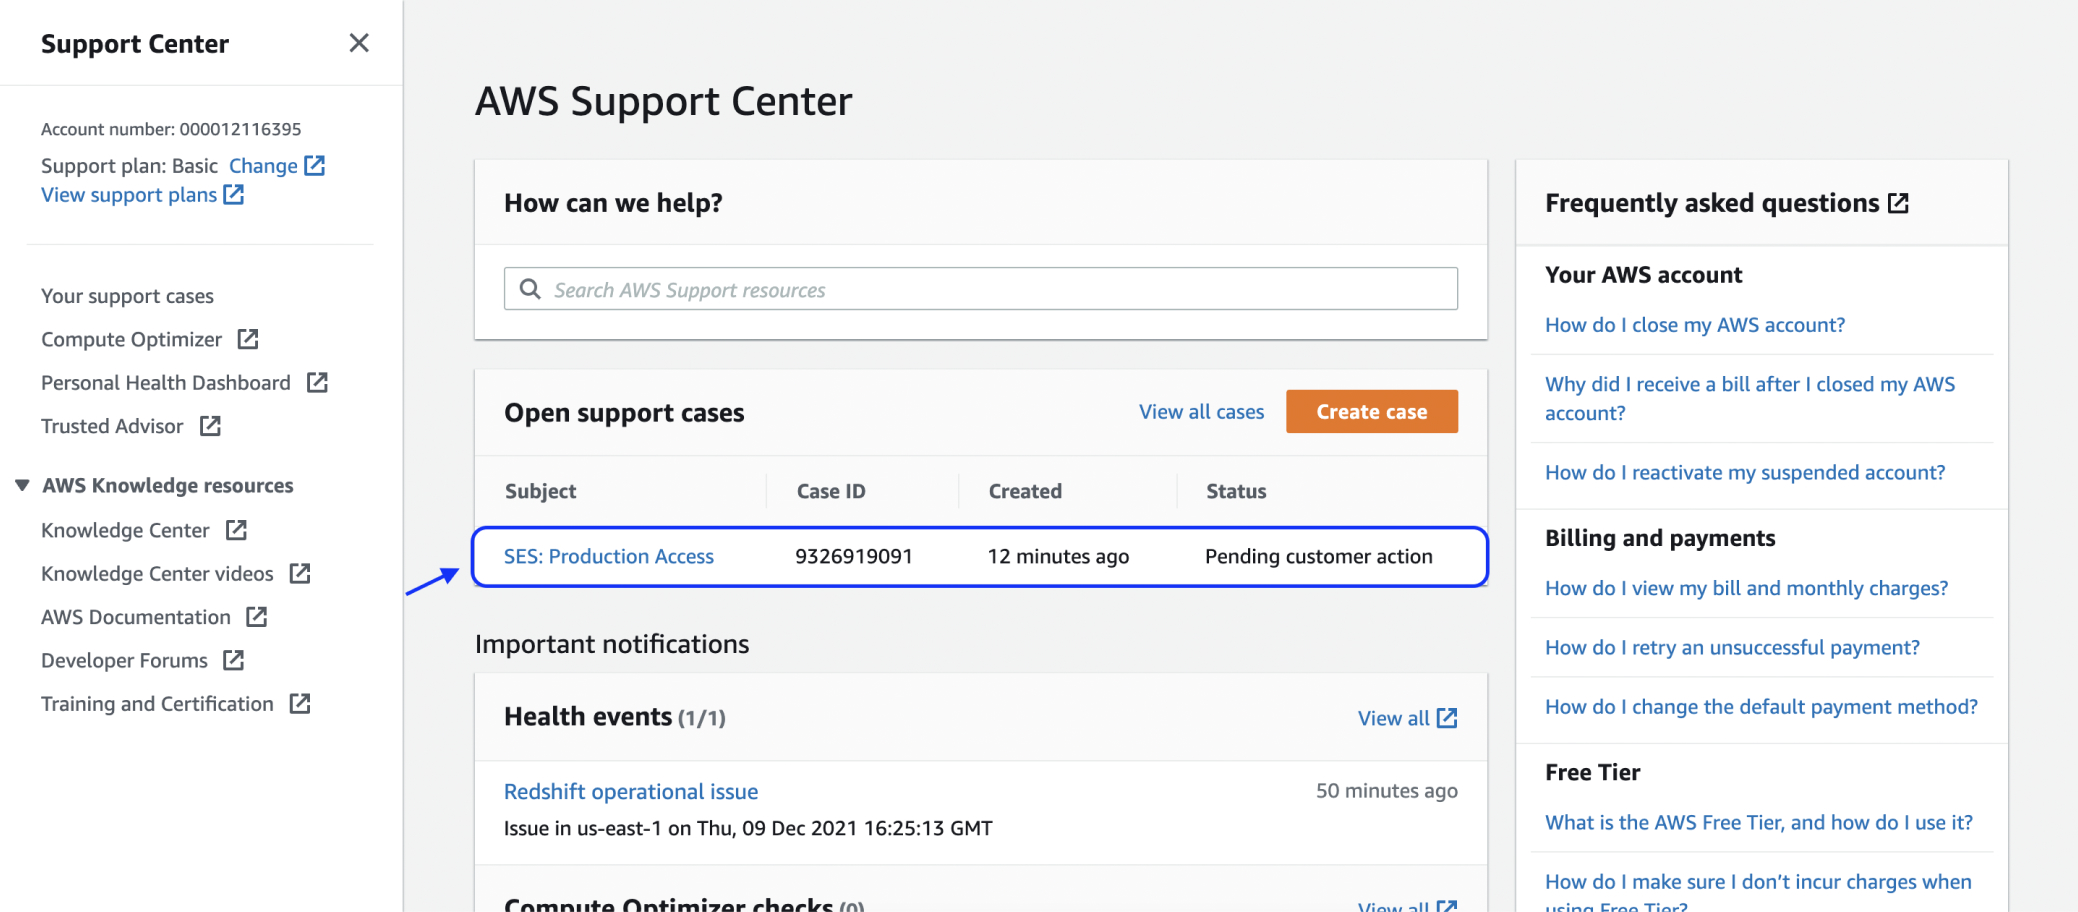The width and height of the screenshot is (2078, 912).
Task: Open Trusted Advisor external link icon
Action: [210, 426]
